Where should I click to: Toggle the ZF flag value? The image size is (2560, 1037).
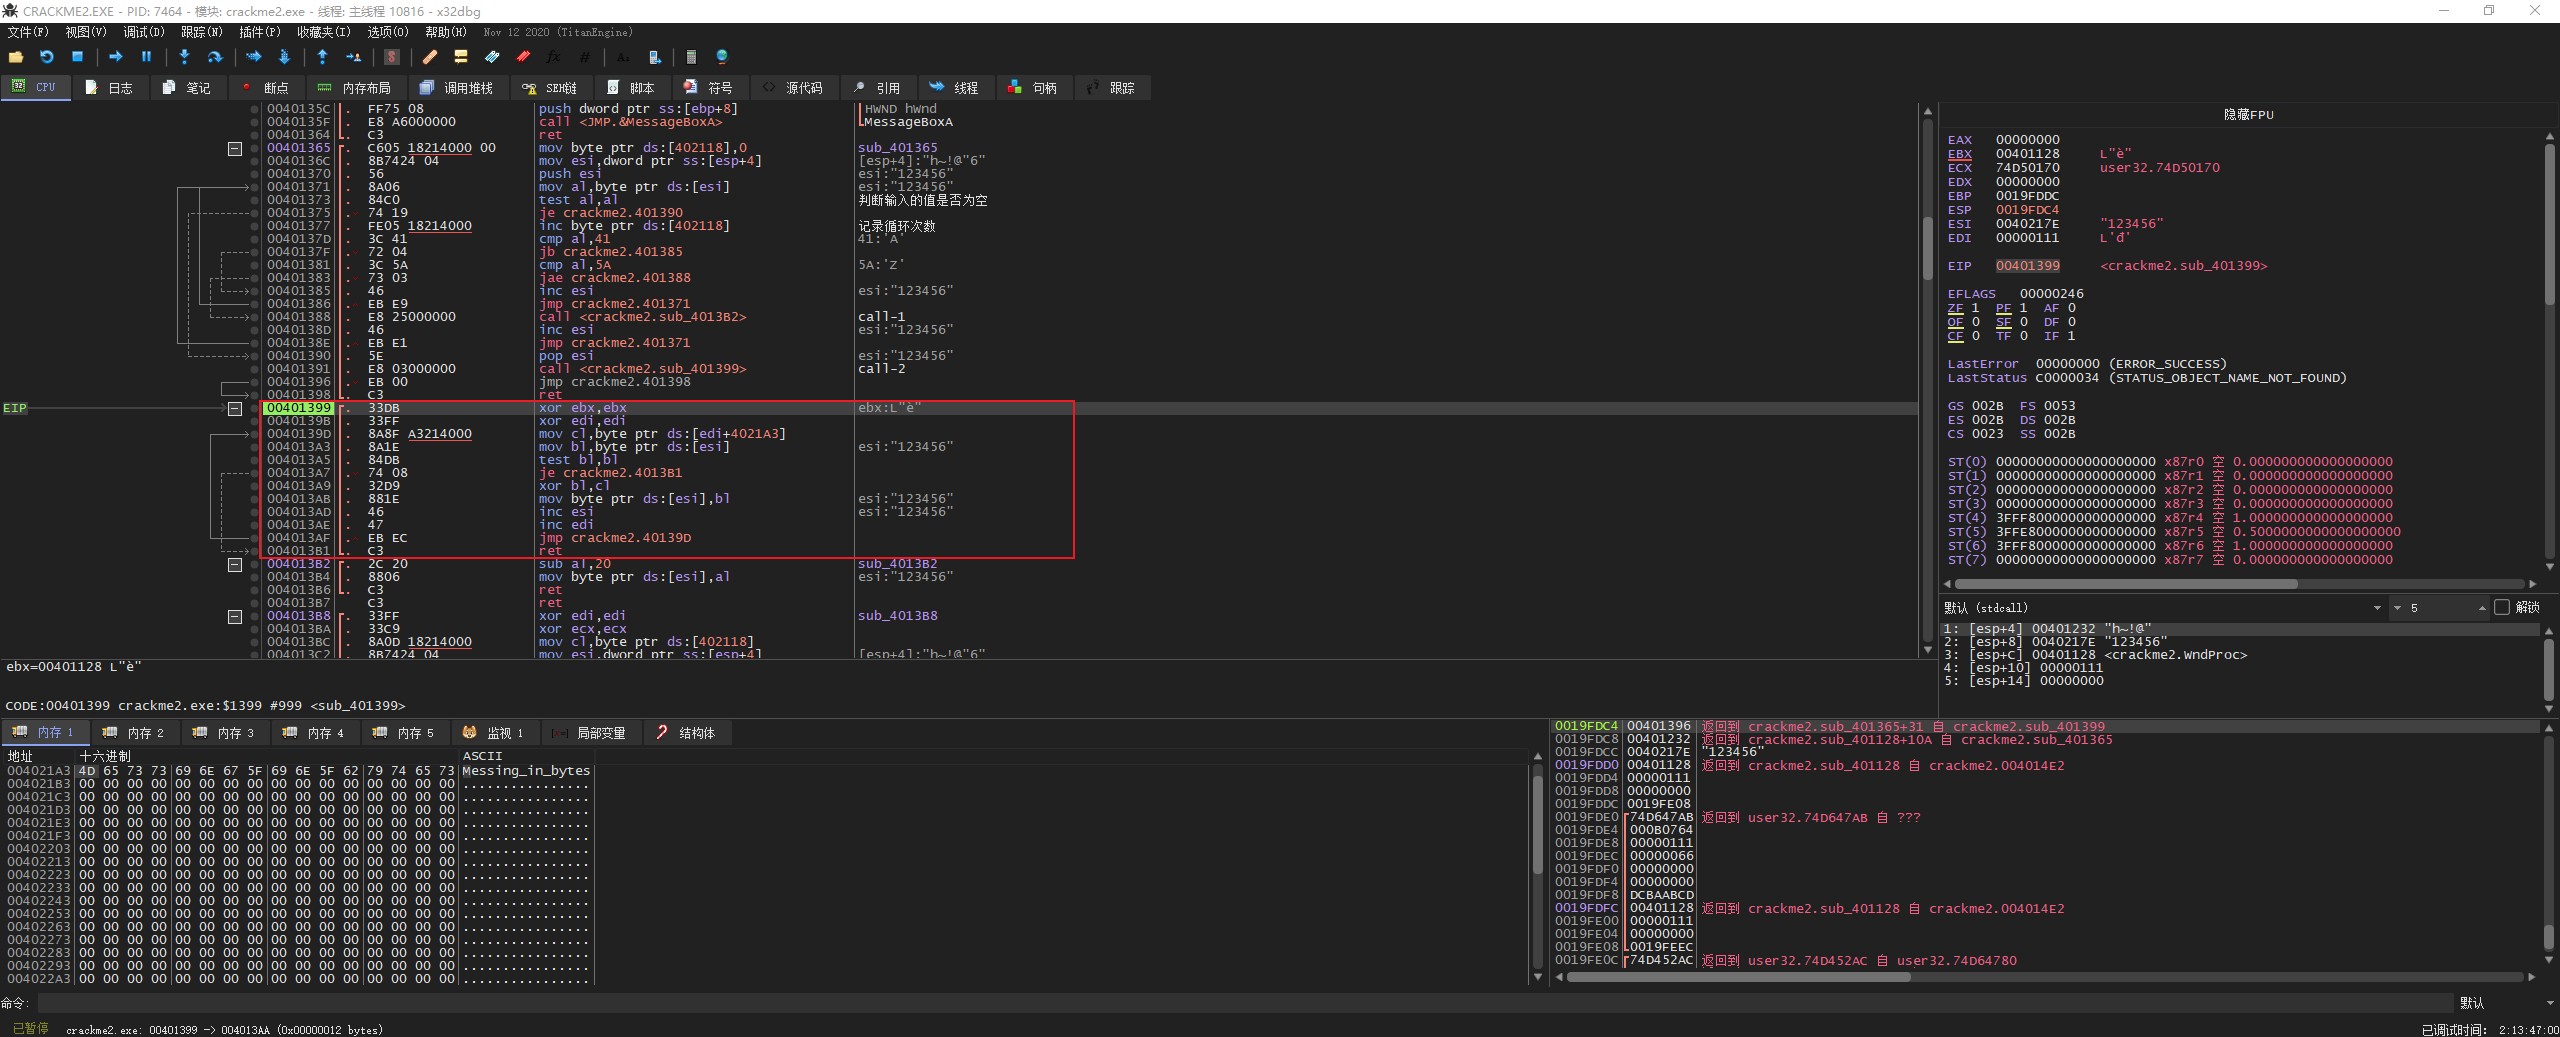[1975, 308]
